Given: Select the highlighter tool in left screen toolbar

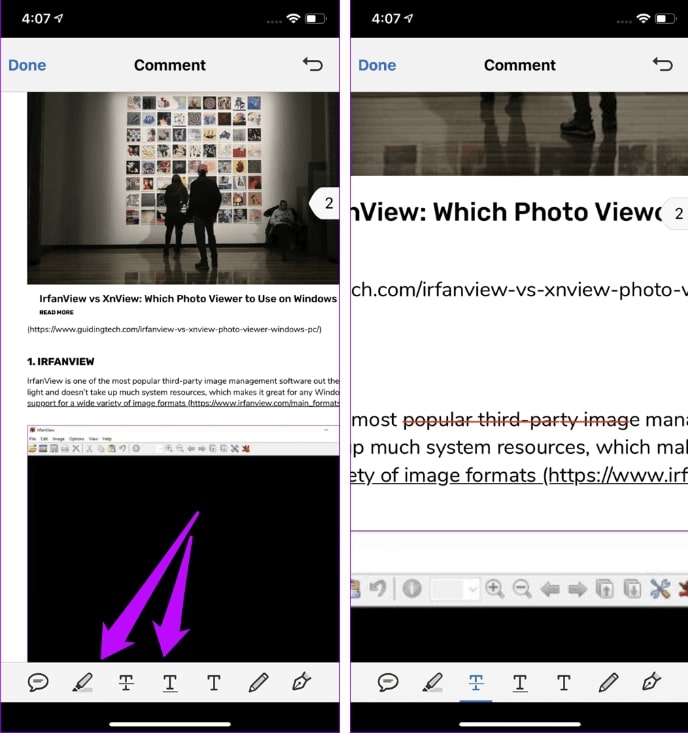Looking at the screenshot, I should tap(83, 683).
